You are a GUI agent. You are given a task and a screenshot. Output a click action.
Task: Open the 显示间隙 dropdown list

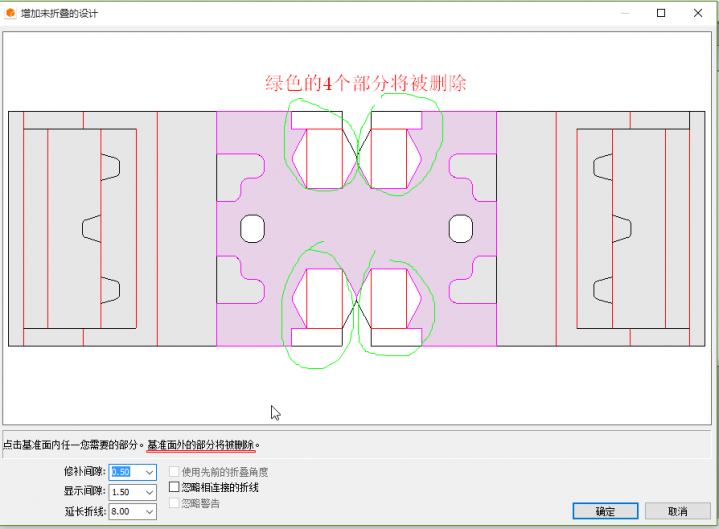149,492
